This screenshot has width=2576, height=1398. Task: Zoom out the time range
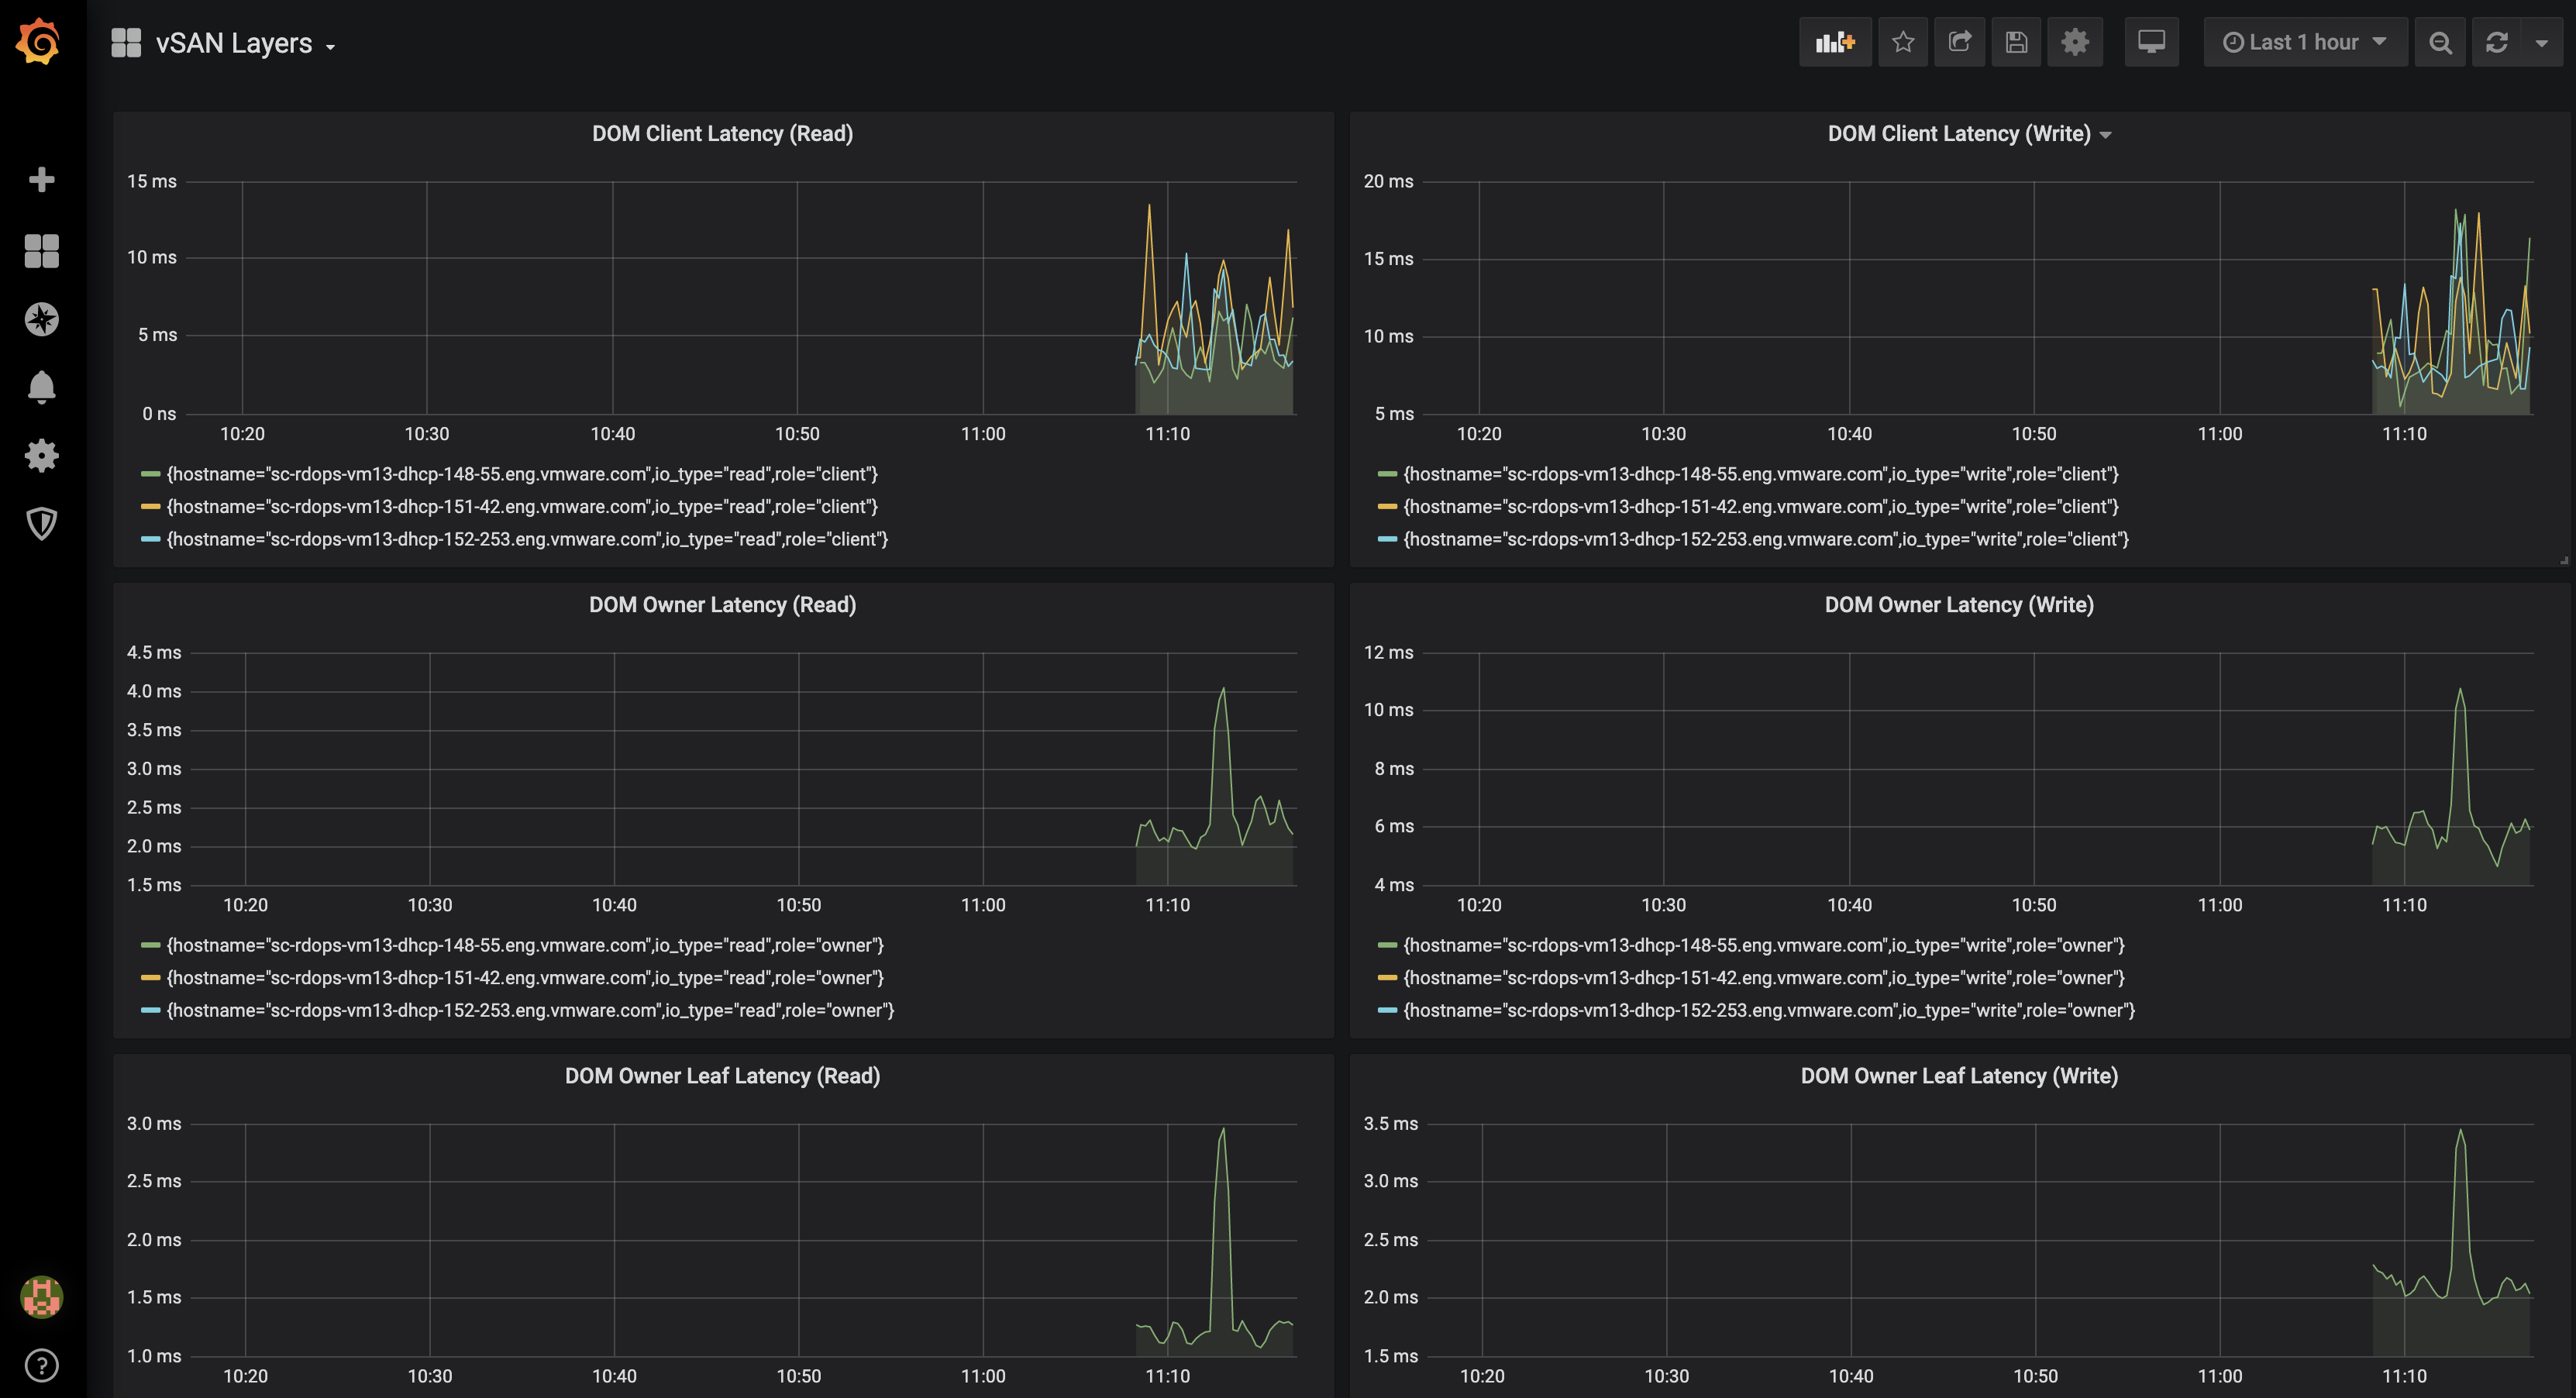pyautogui.click(x=2440, y=42)
